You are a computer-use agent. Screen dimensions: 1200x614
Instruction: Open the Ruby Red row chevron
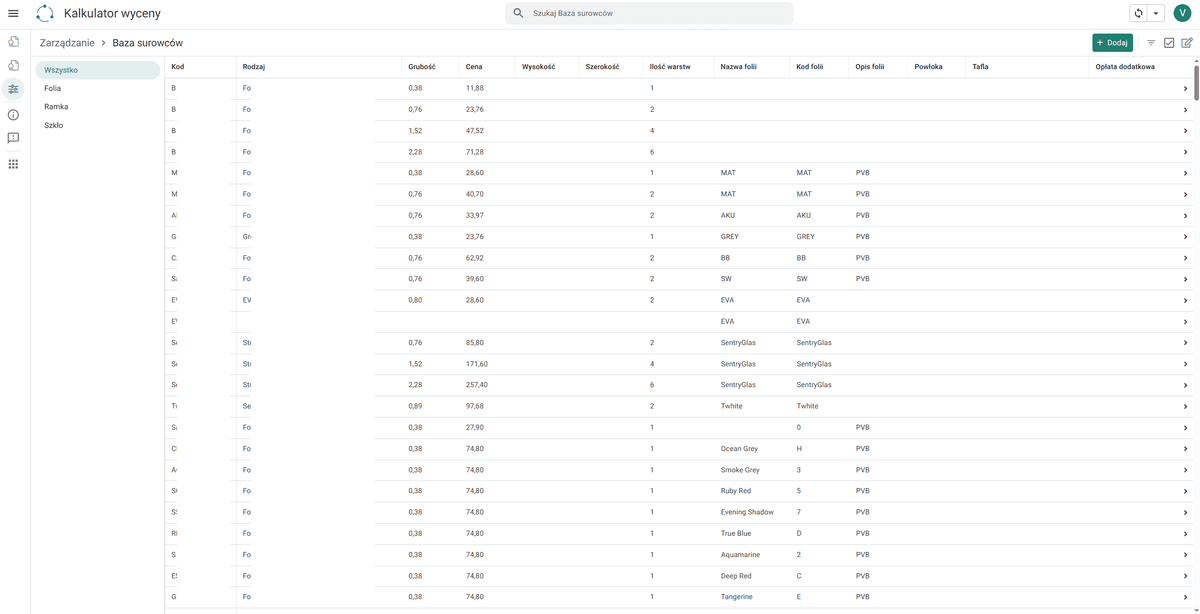coord(1185,491)
